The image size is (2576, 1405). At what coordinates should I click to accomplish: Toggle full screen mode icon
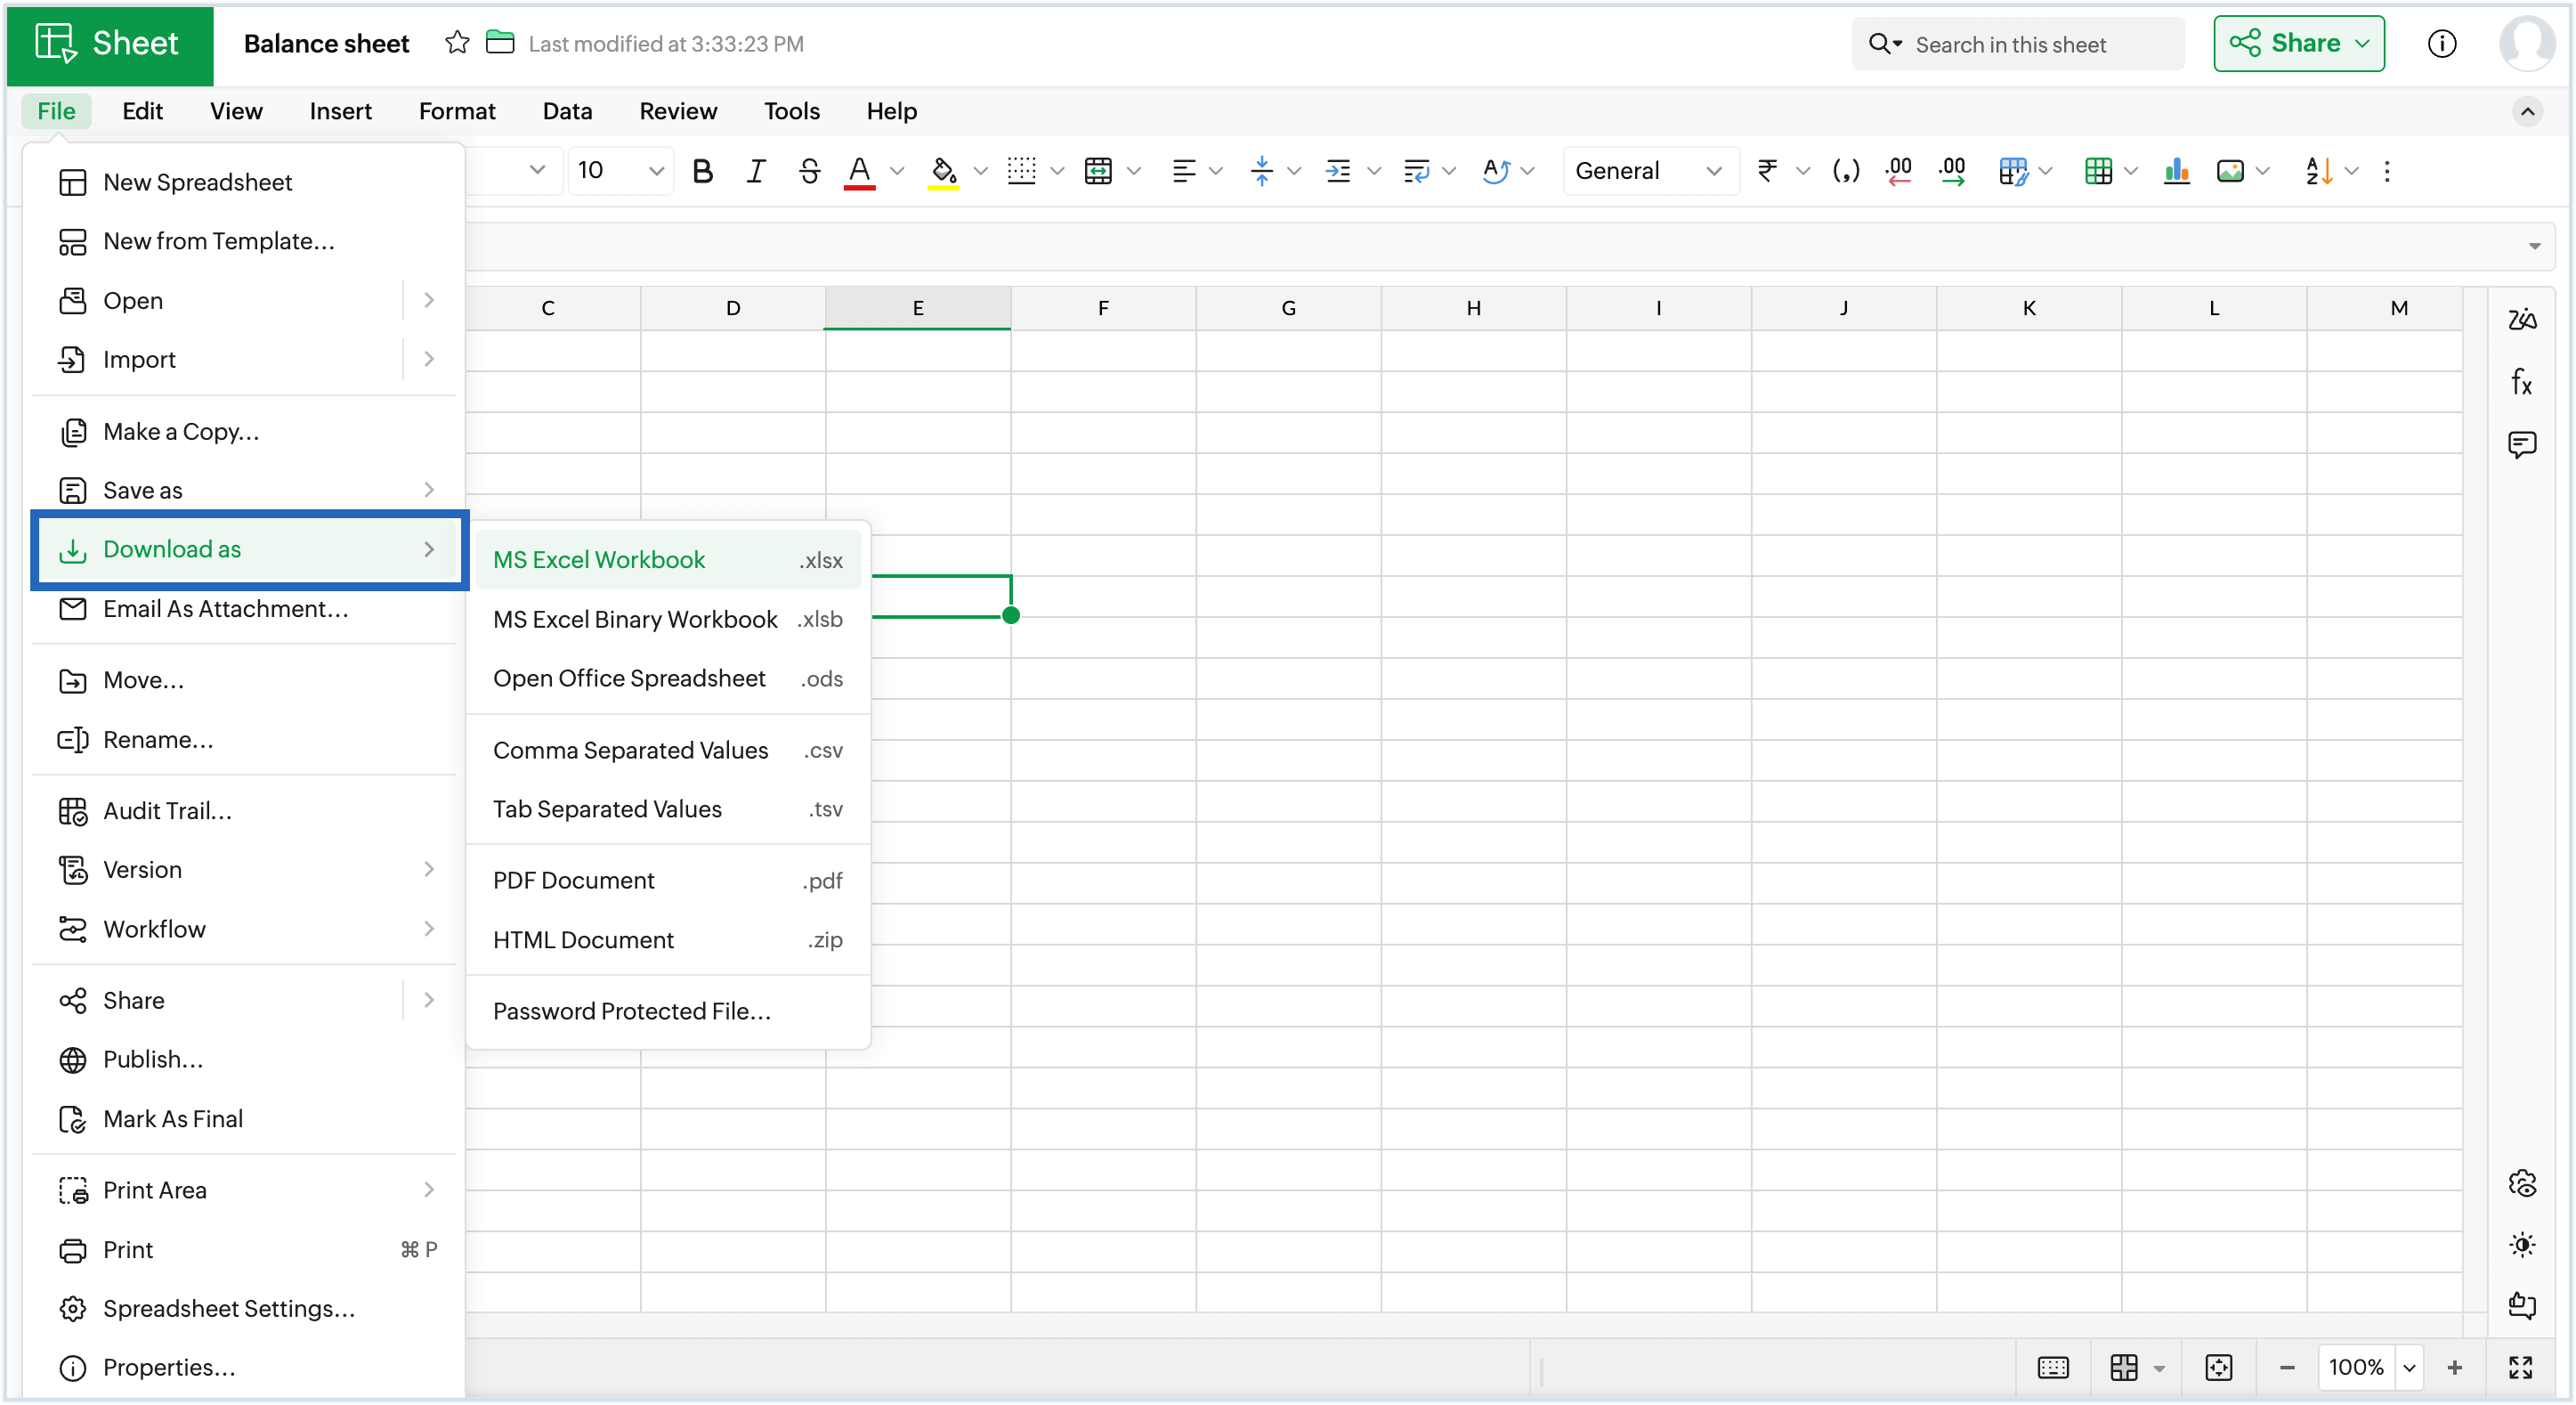coord(2520,1367)
